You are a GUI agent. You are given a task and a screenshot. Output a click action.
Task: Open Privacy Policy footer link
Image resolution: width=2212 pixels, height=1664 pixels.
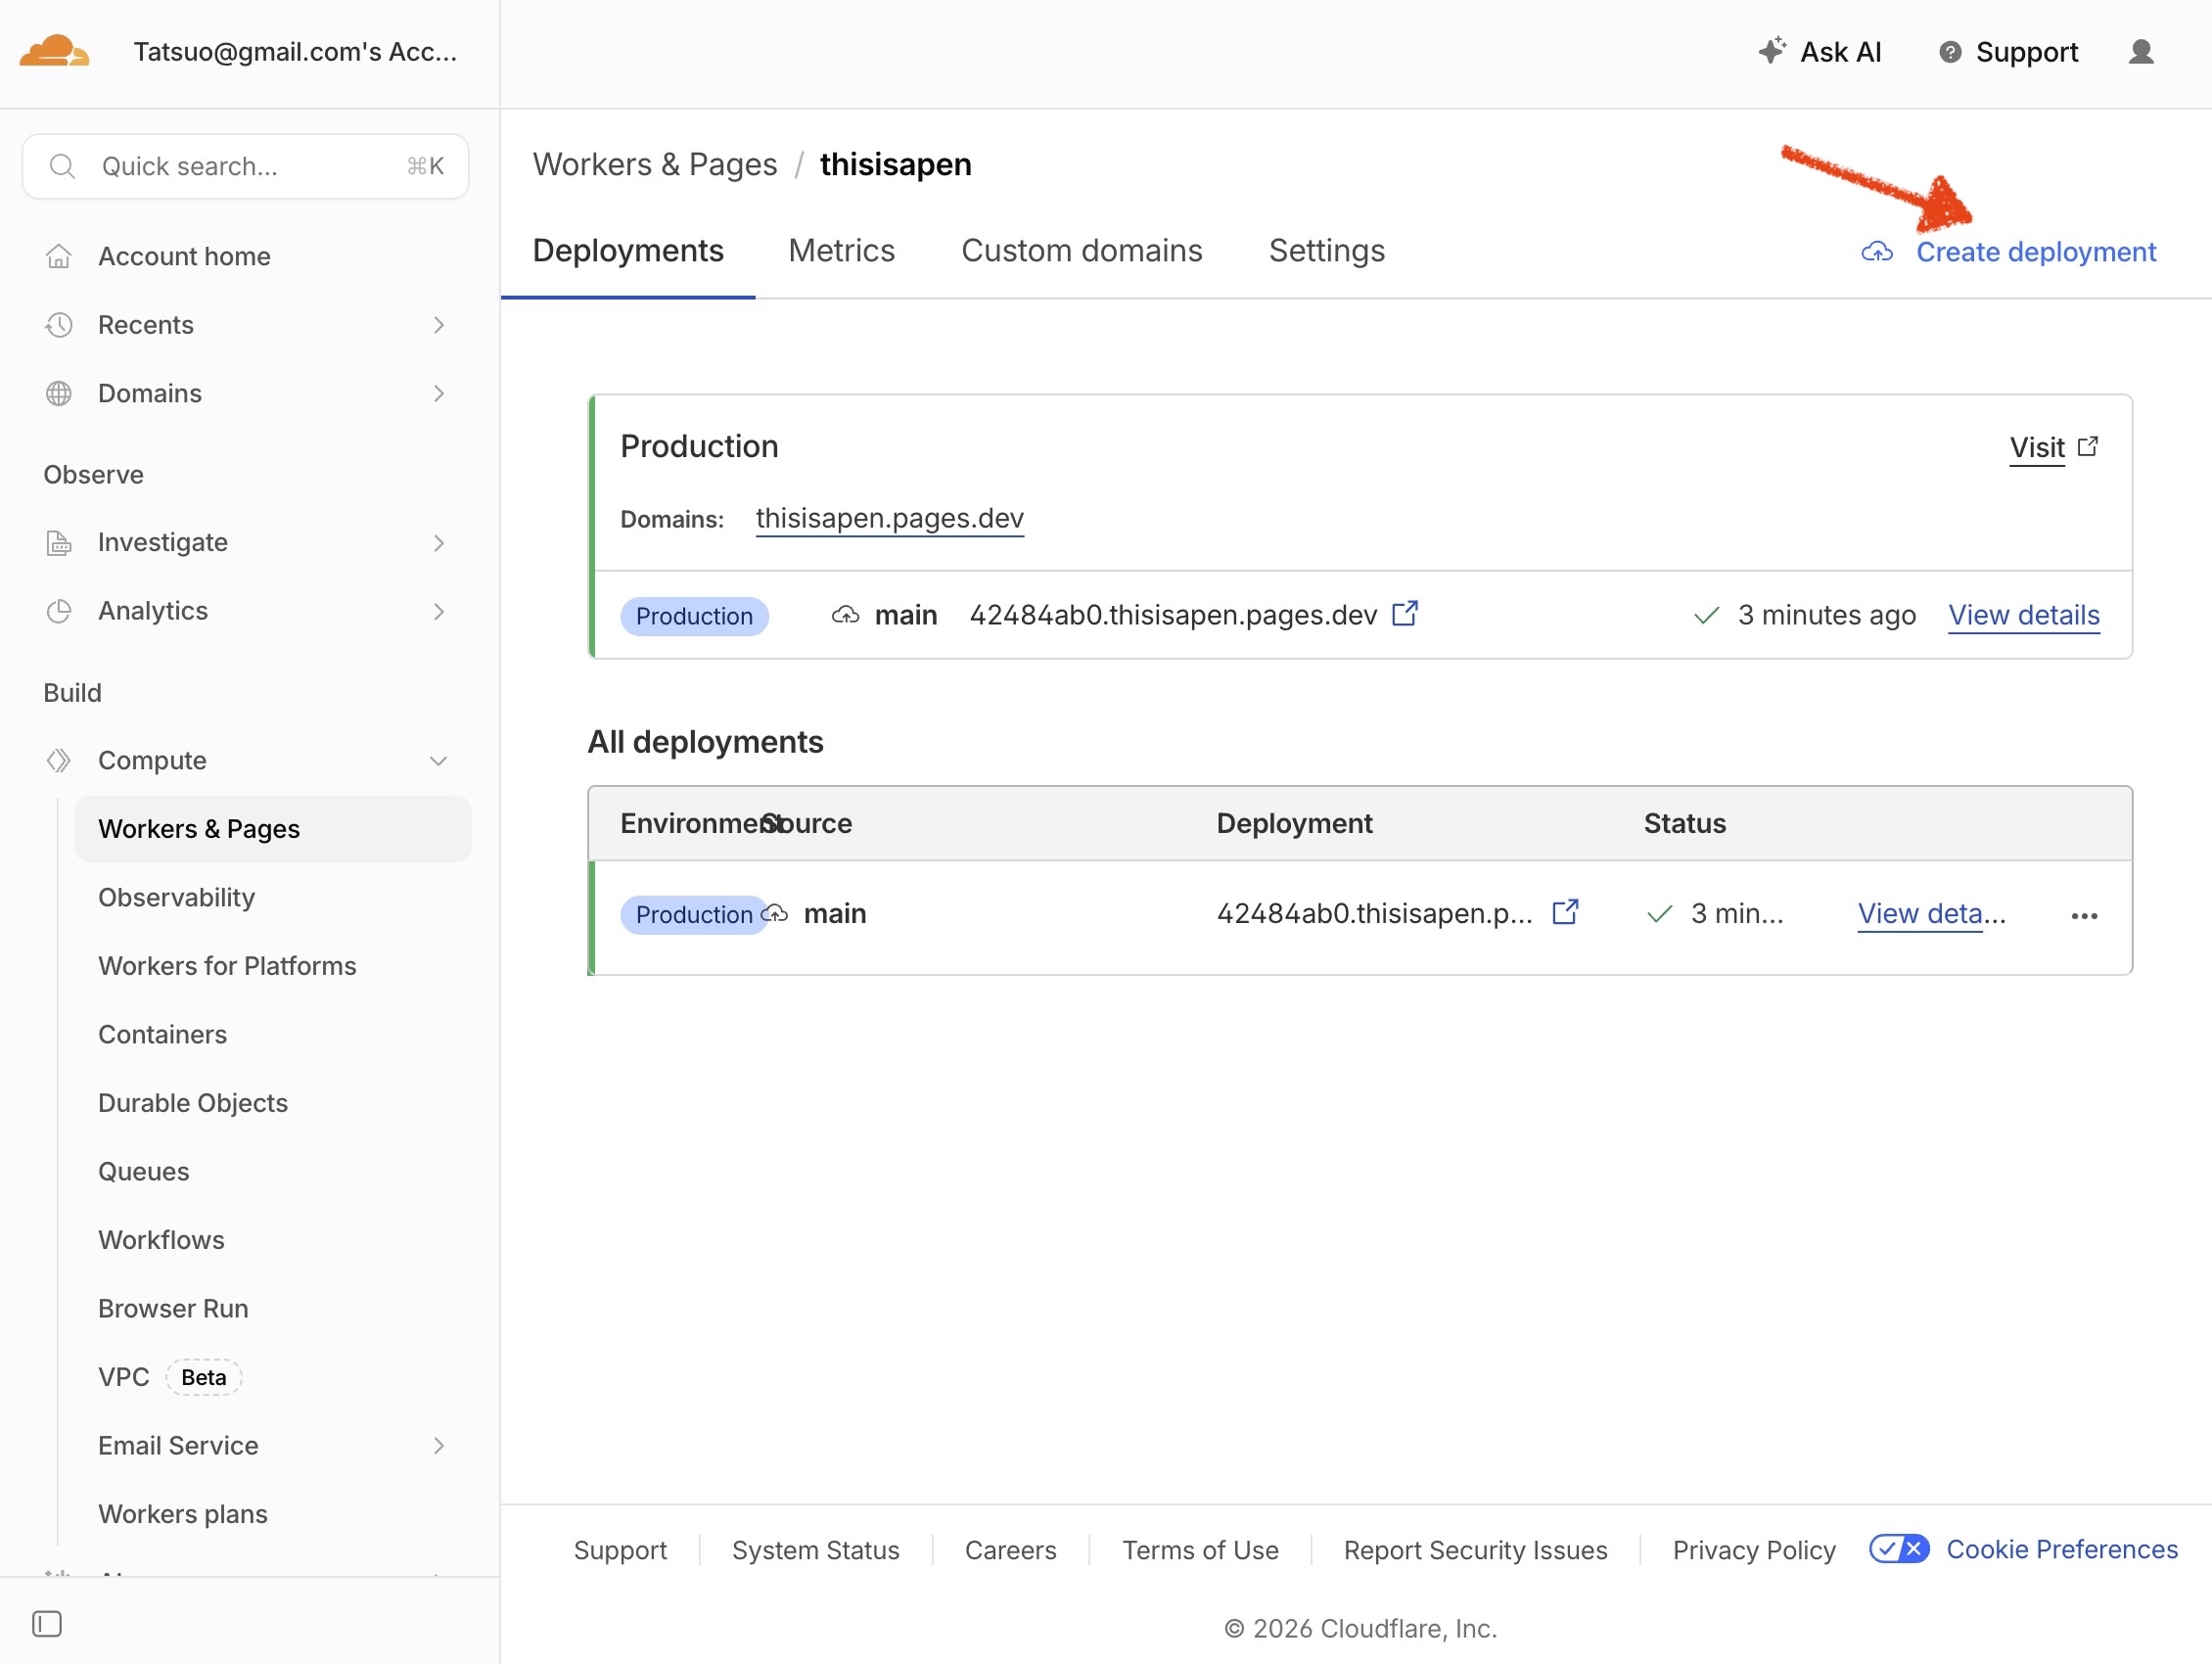(1754, 1550)
